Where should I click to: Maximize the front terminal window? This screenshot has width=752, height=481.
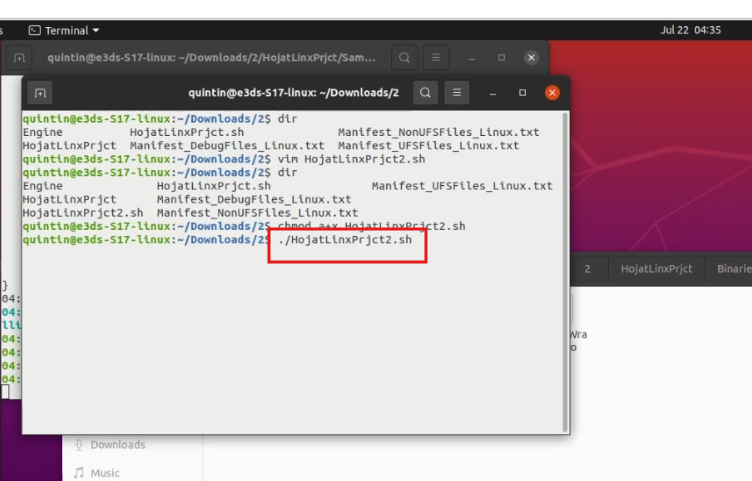(x=522, y=93)
